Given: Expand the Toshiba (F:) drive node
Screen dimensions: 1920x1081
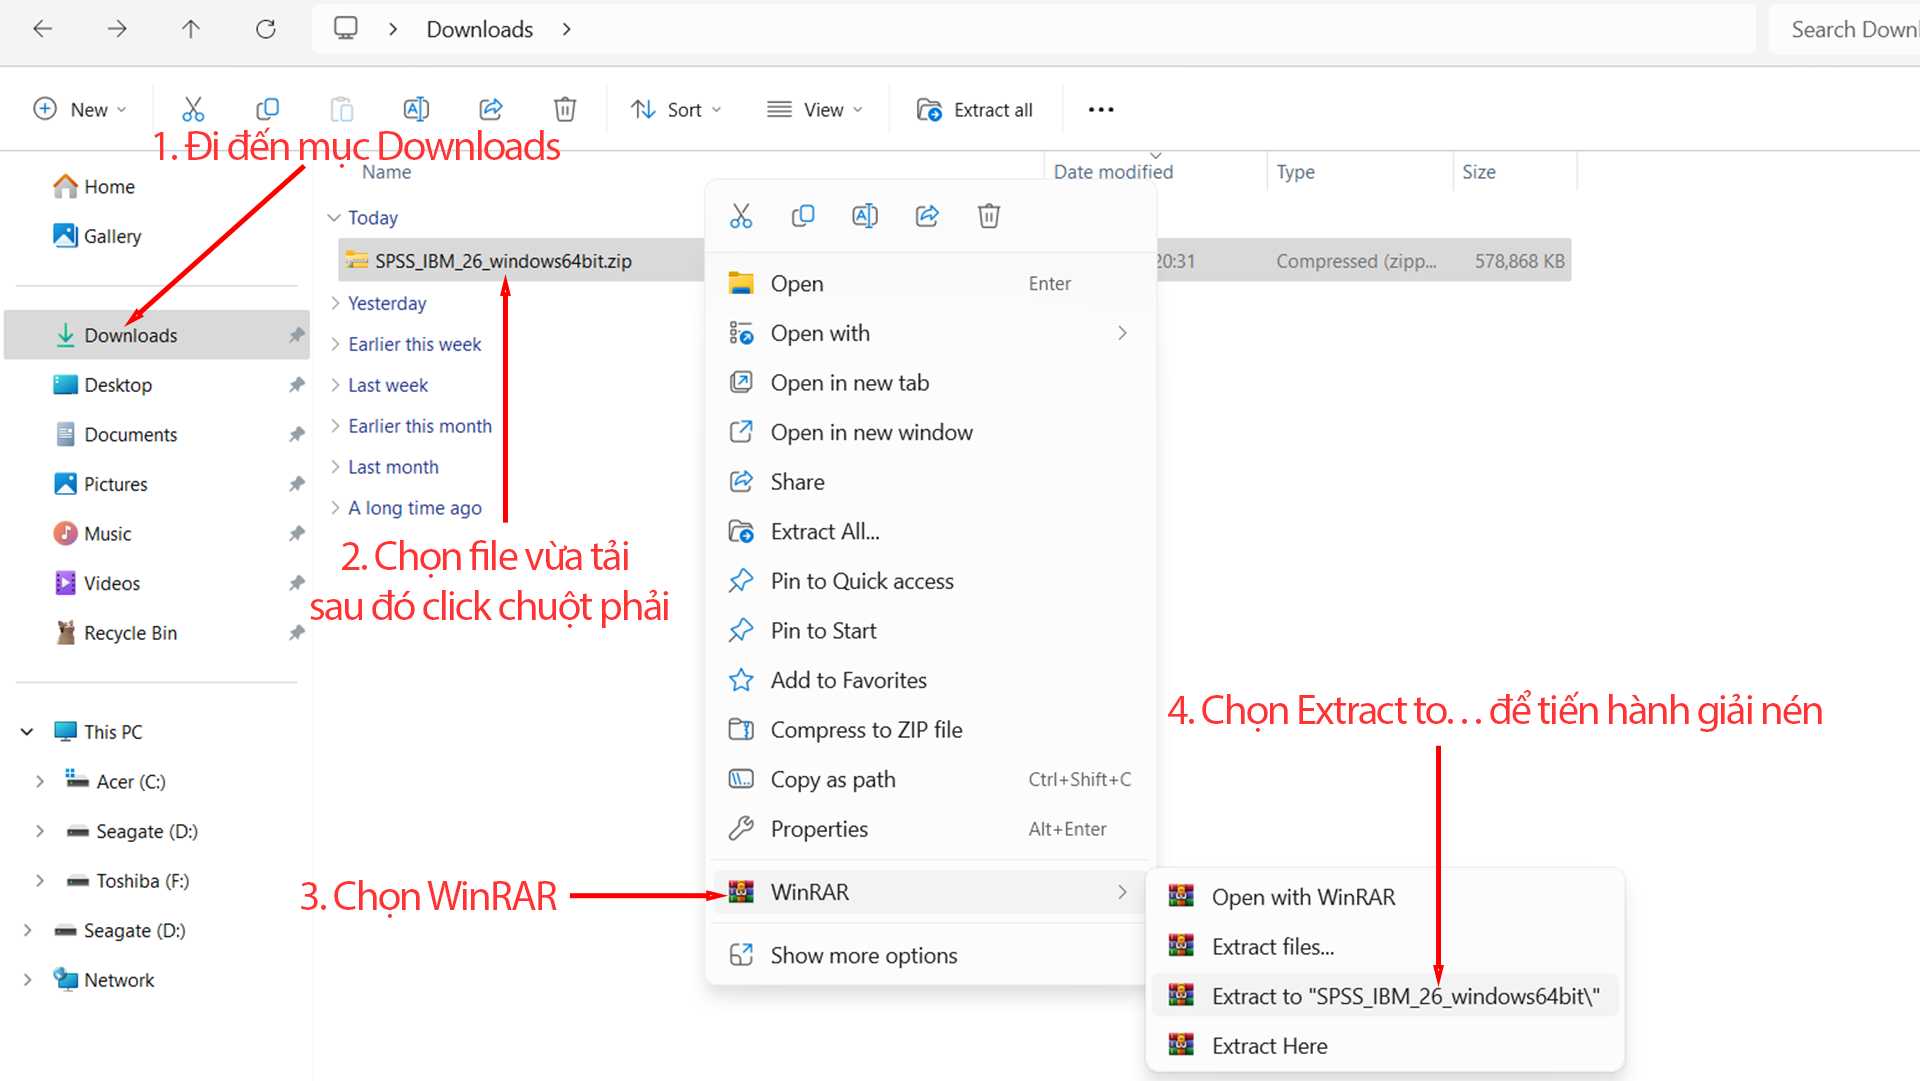Looking at the screenshot, I should point(40,881).
